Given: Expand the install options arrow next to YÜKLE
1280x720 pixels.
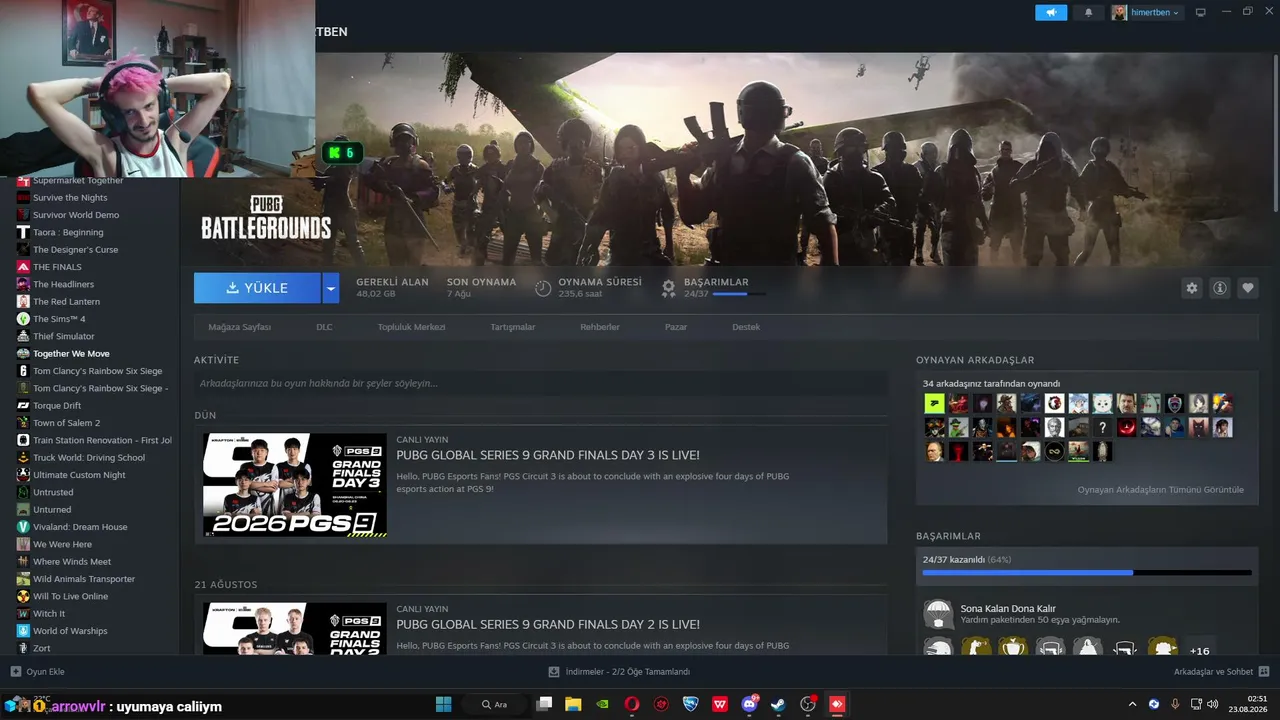Looking at the screenshot, I should tap(331, 288).
